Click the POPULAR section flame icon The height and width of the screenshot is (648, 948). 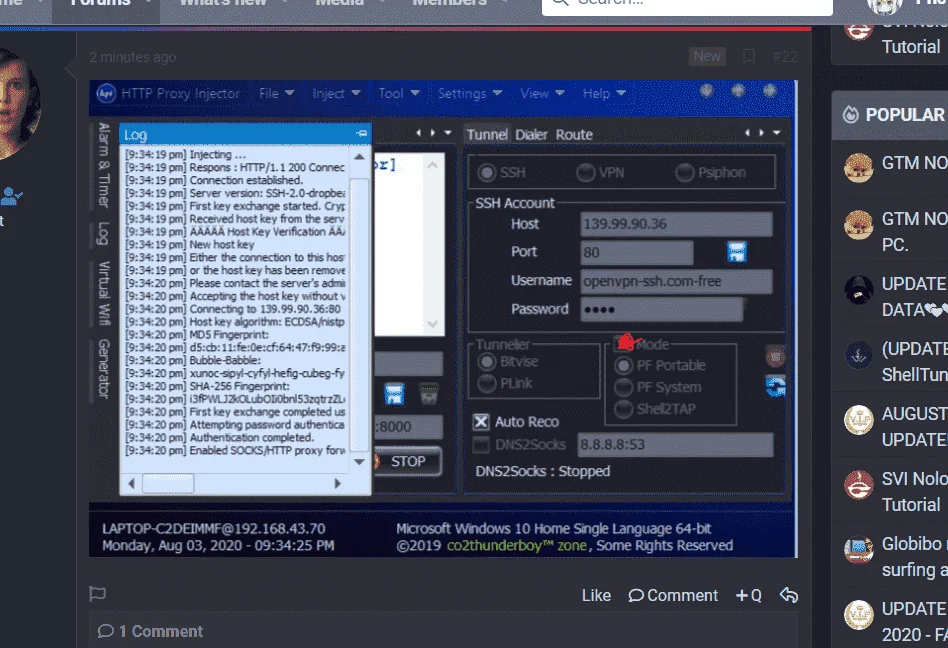[x=851, y=114]
